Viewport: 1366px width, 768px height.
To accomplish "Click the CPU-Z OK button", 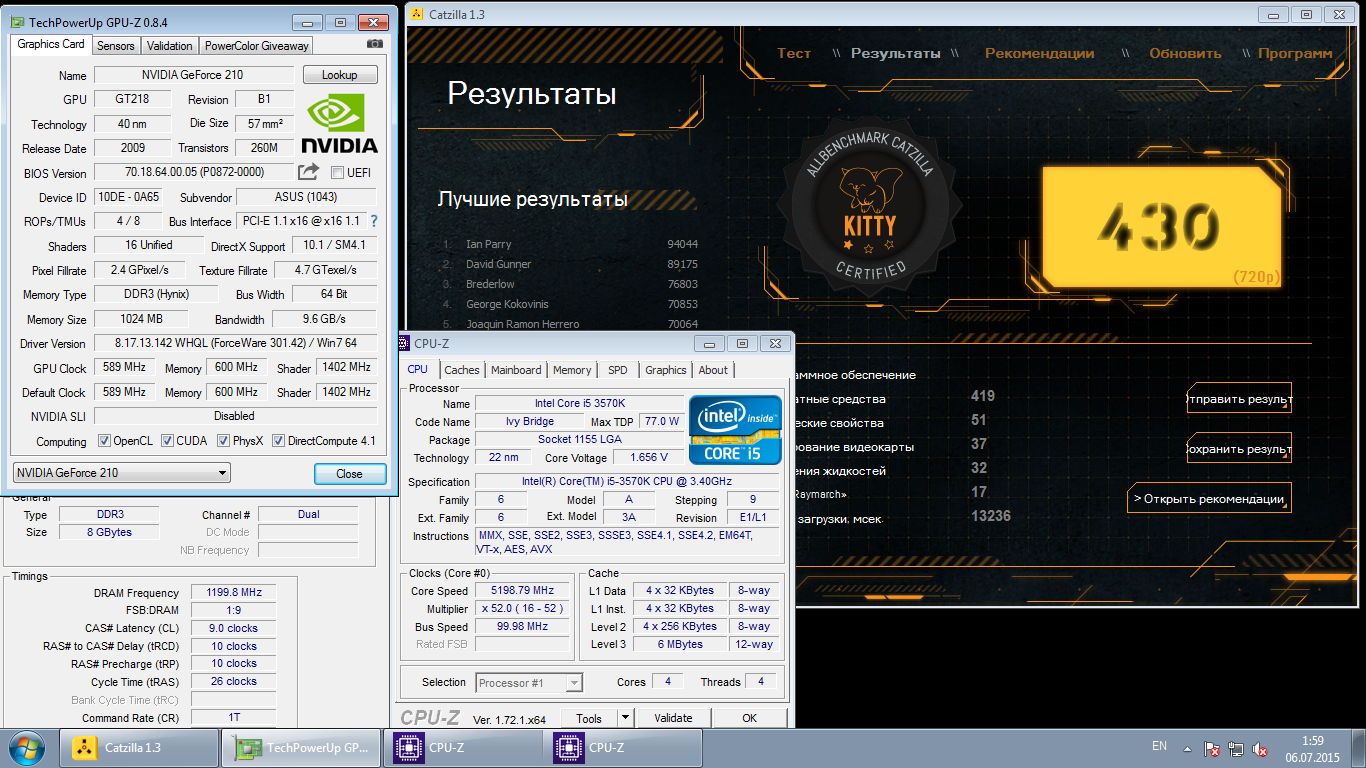I will tap(750, 718).
